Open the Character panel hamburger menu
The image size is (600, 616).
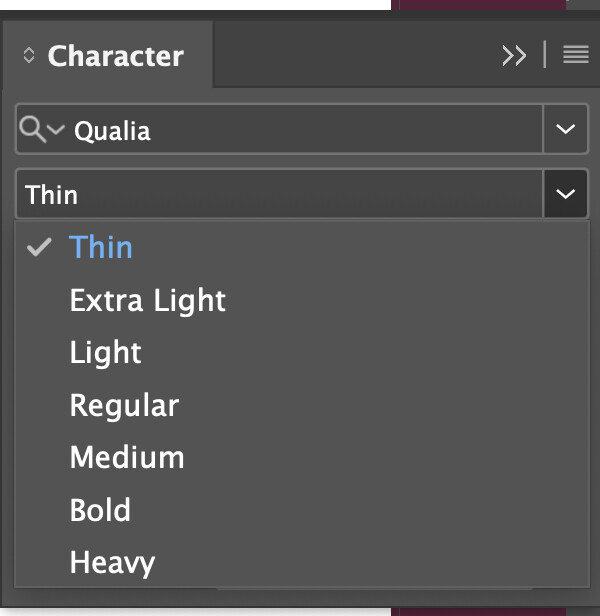[575, 56]
